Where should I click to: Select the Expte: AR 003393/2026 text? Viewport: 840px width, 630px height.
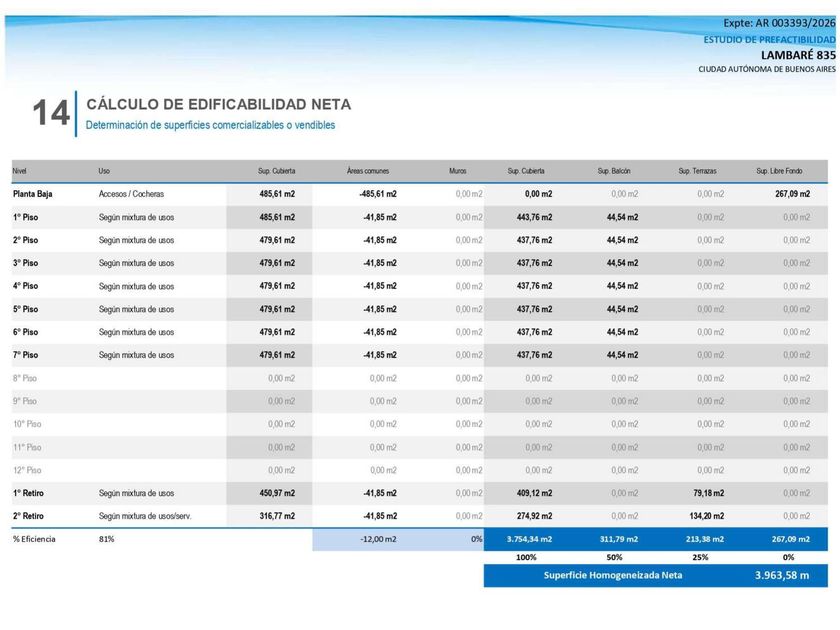point(779,23)
